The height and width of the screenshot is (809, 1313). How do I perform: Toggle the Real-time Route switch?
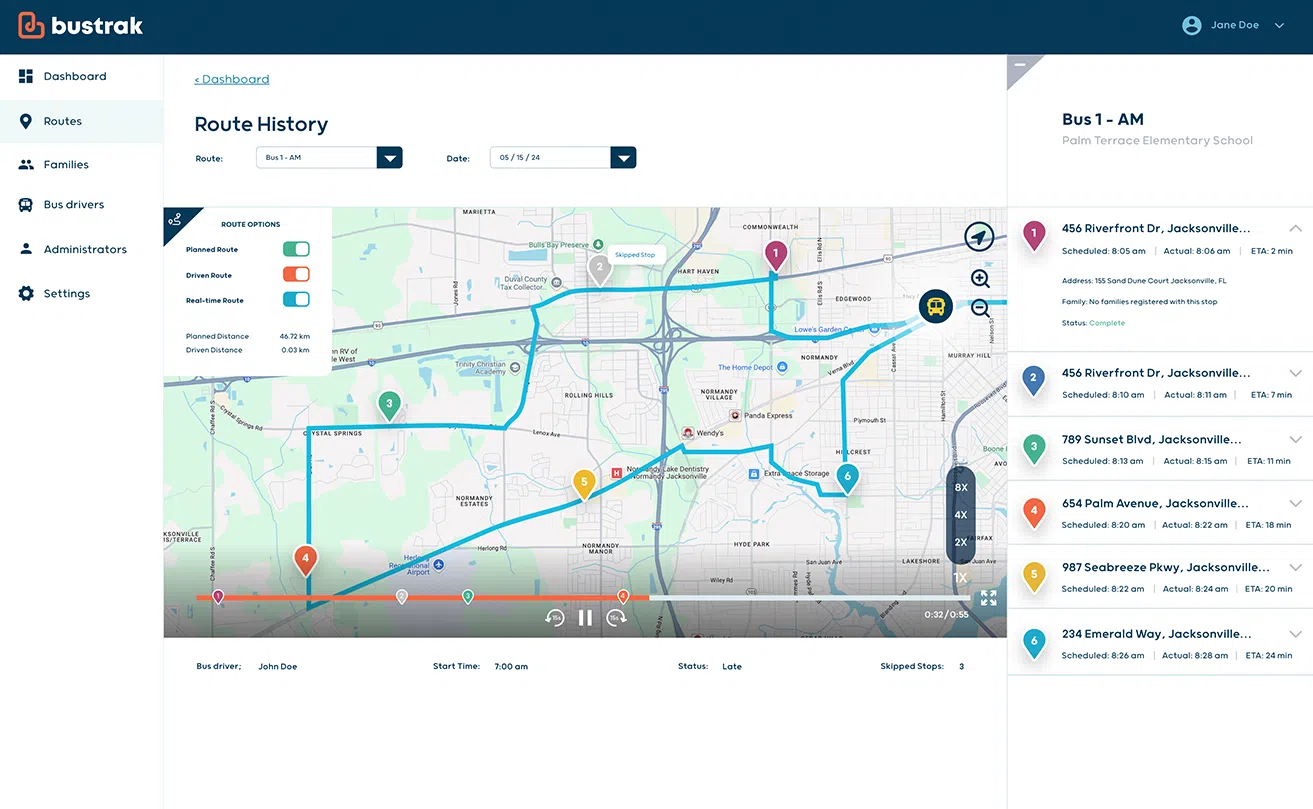click(296, 300)
